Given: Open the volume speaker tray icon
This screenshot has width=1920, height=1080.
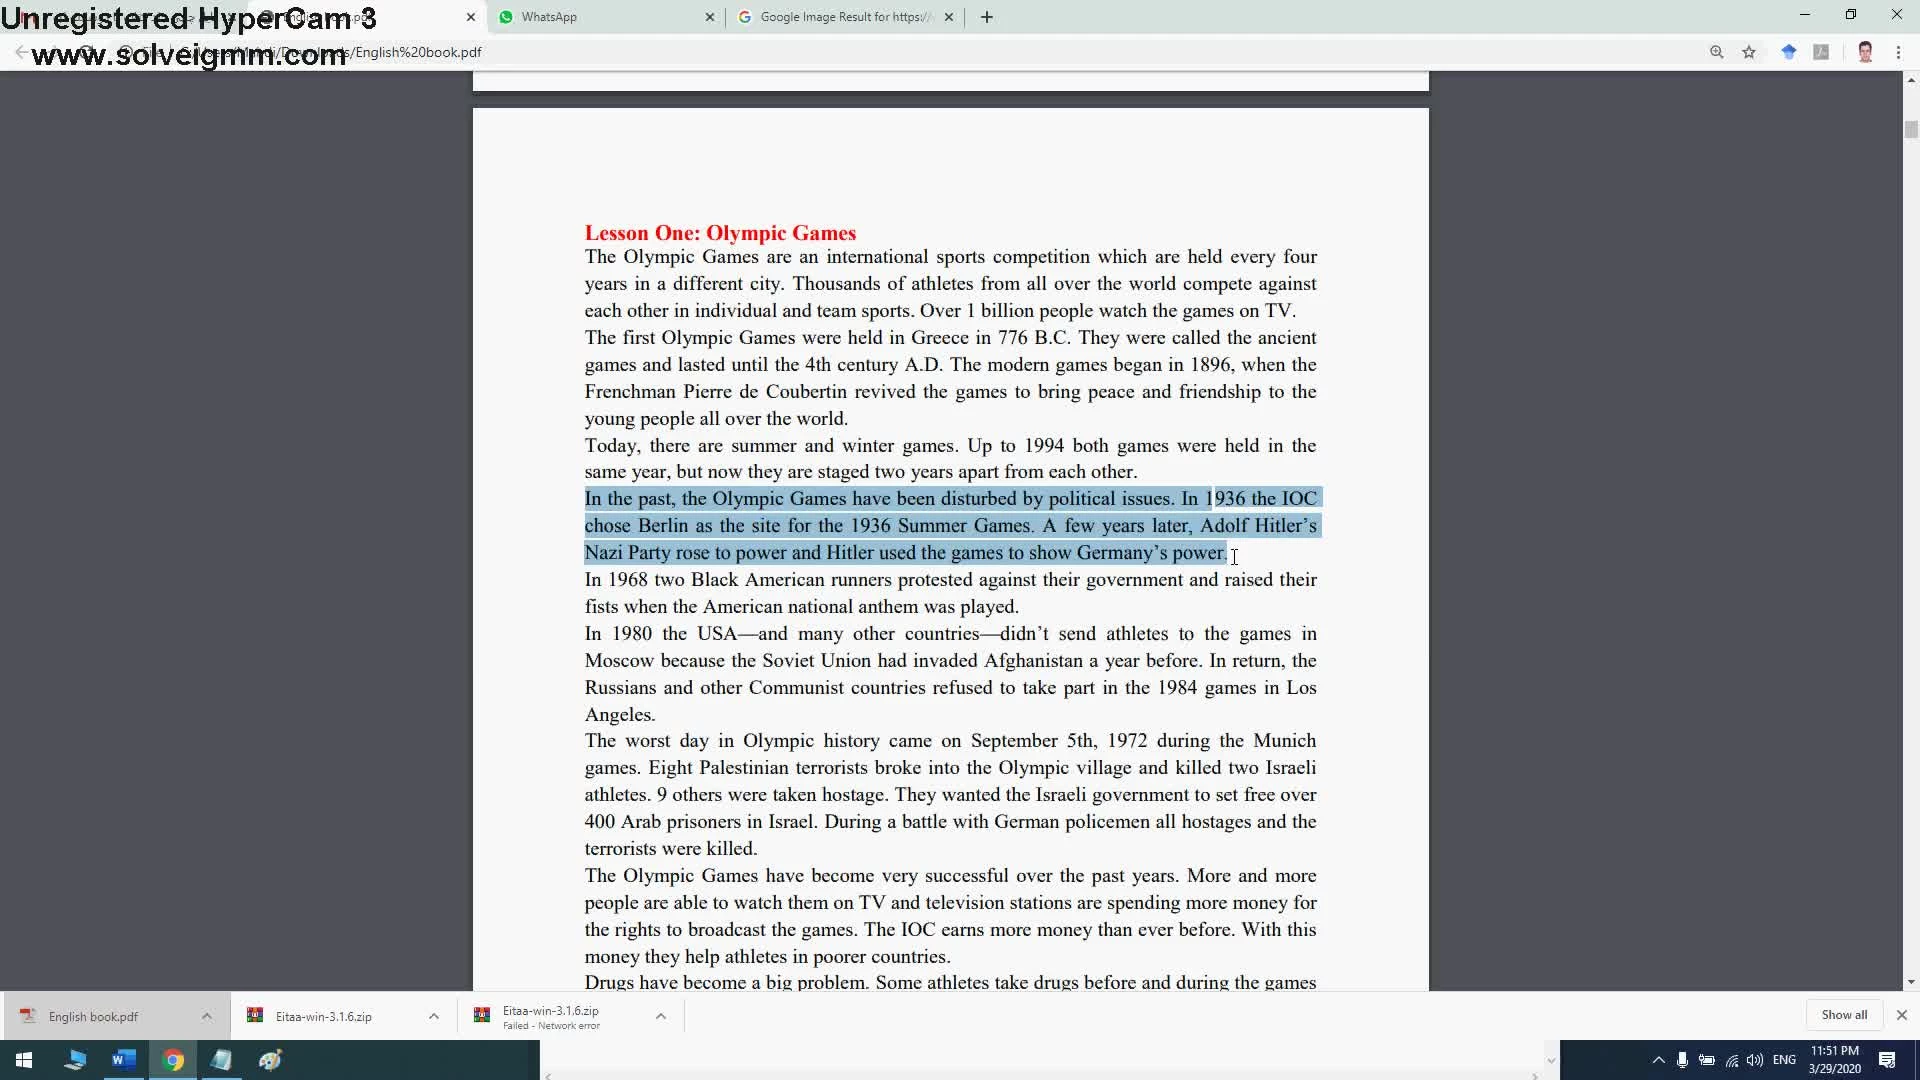Looking at the screenshot, I should pyautogui.click(x=1755, y=1060).
